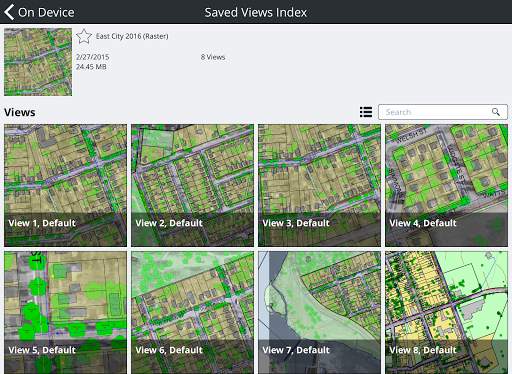Viewport: 512px width, 374px height.
Task: Open View 7, Default thumbnail
Action: 319,313
